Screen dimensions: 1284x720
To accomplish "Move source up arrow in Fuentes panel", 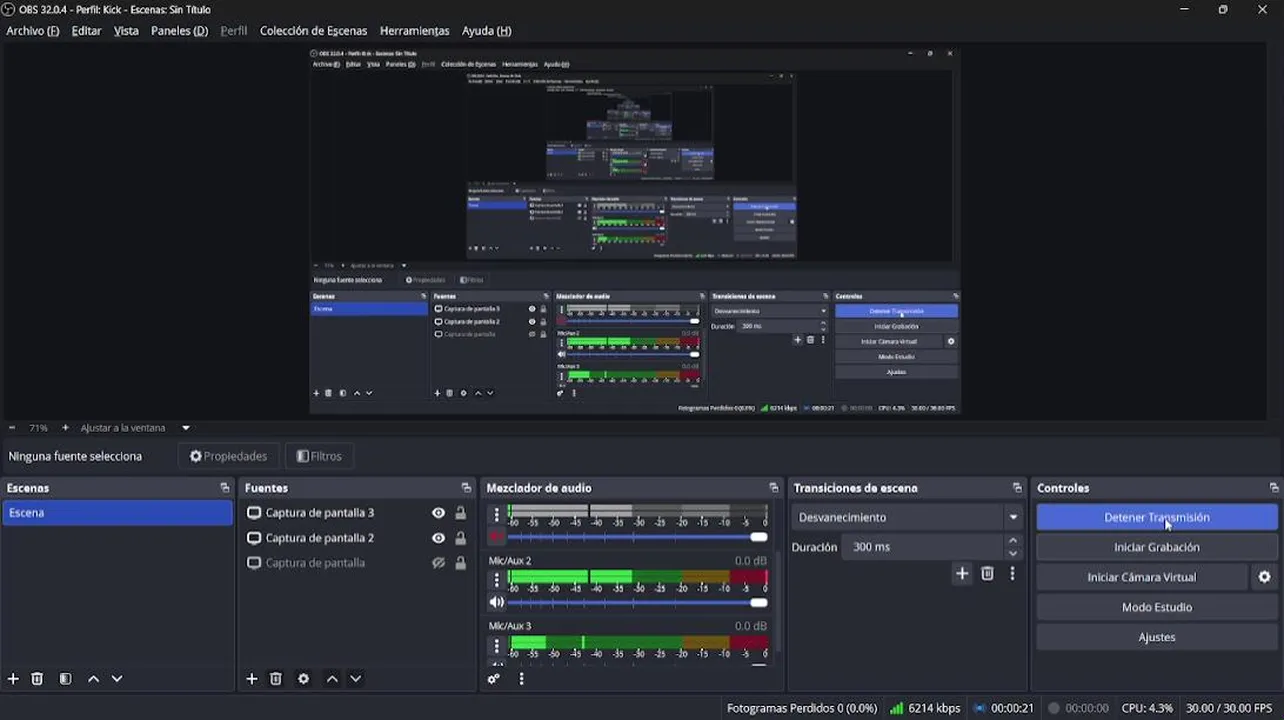I will point(332,679).
